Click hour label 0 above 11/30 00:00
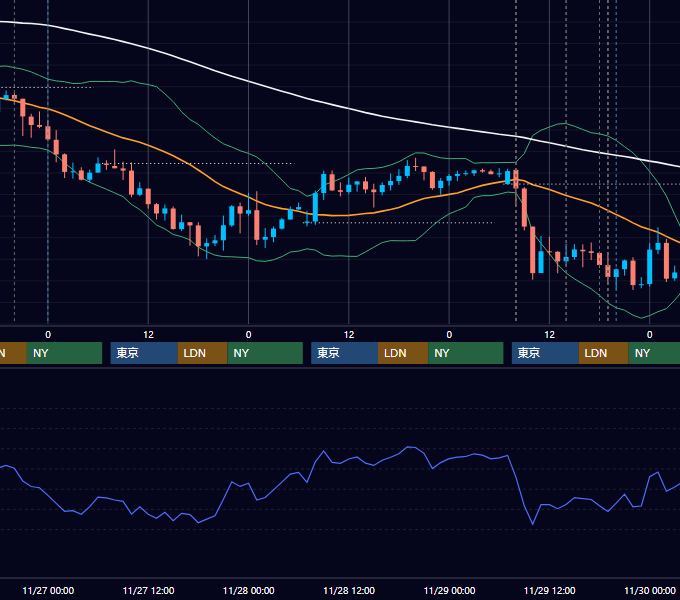This screenshot has width=680, height=600. coord(650,335)
